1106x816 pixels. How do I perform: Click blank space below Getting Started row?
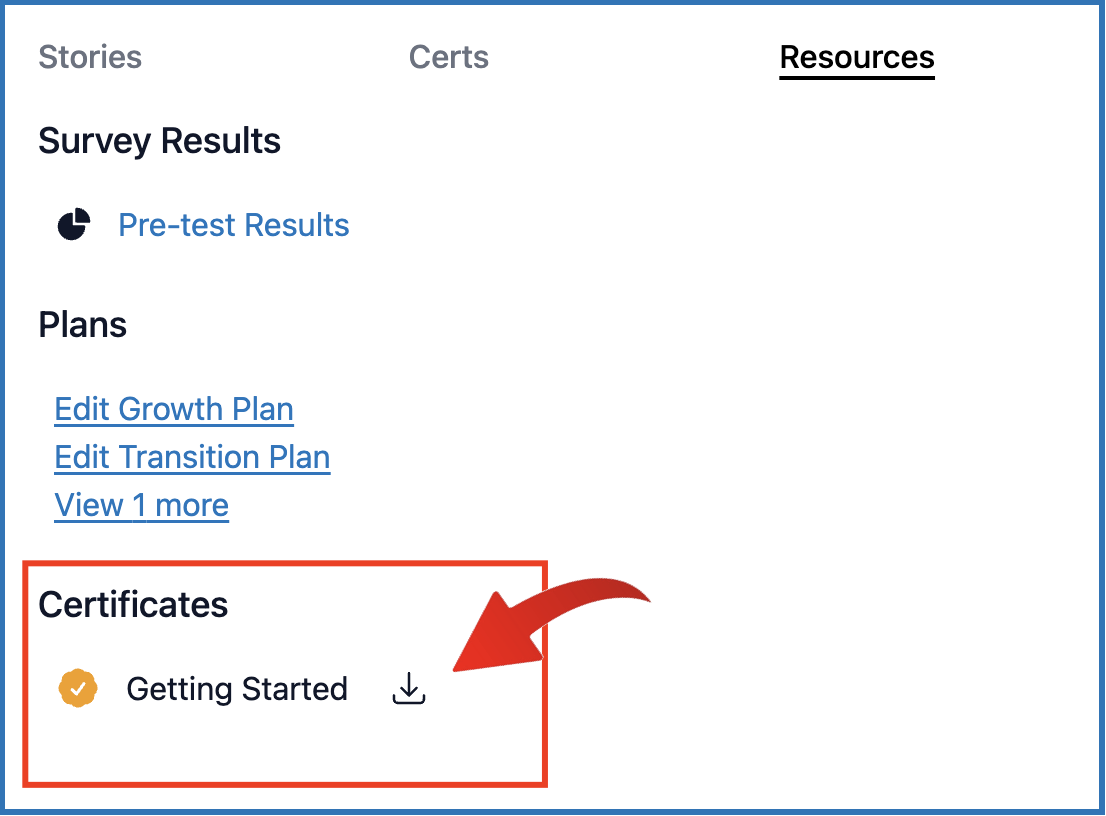click(x=250, y=745)
